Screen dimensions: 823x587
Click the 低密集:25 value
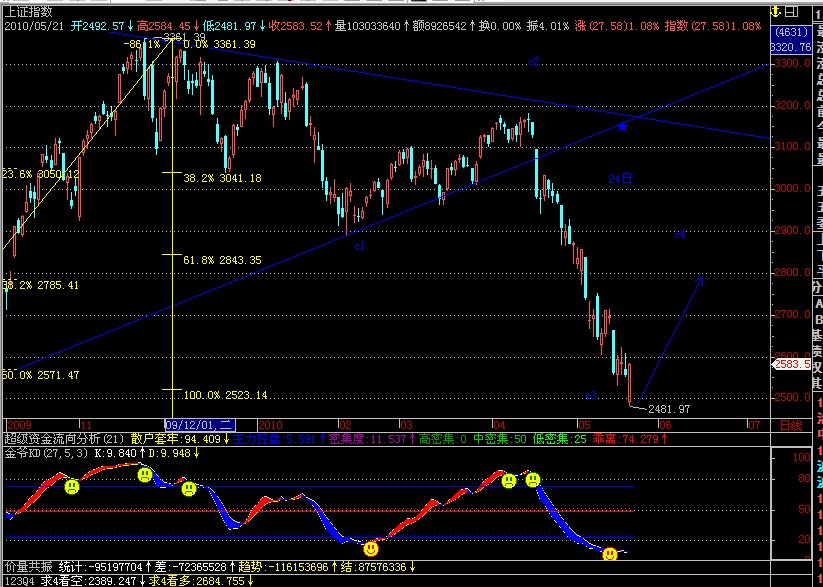559,439
